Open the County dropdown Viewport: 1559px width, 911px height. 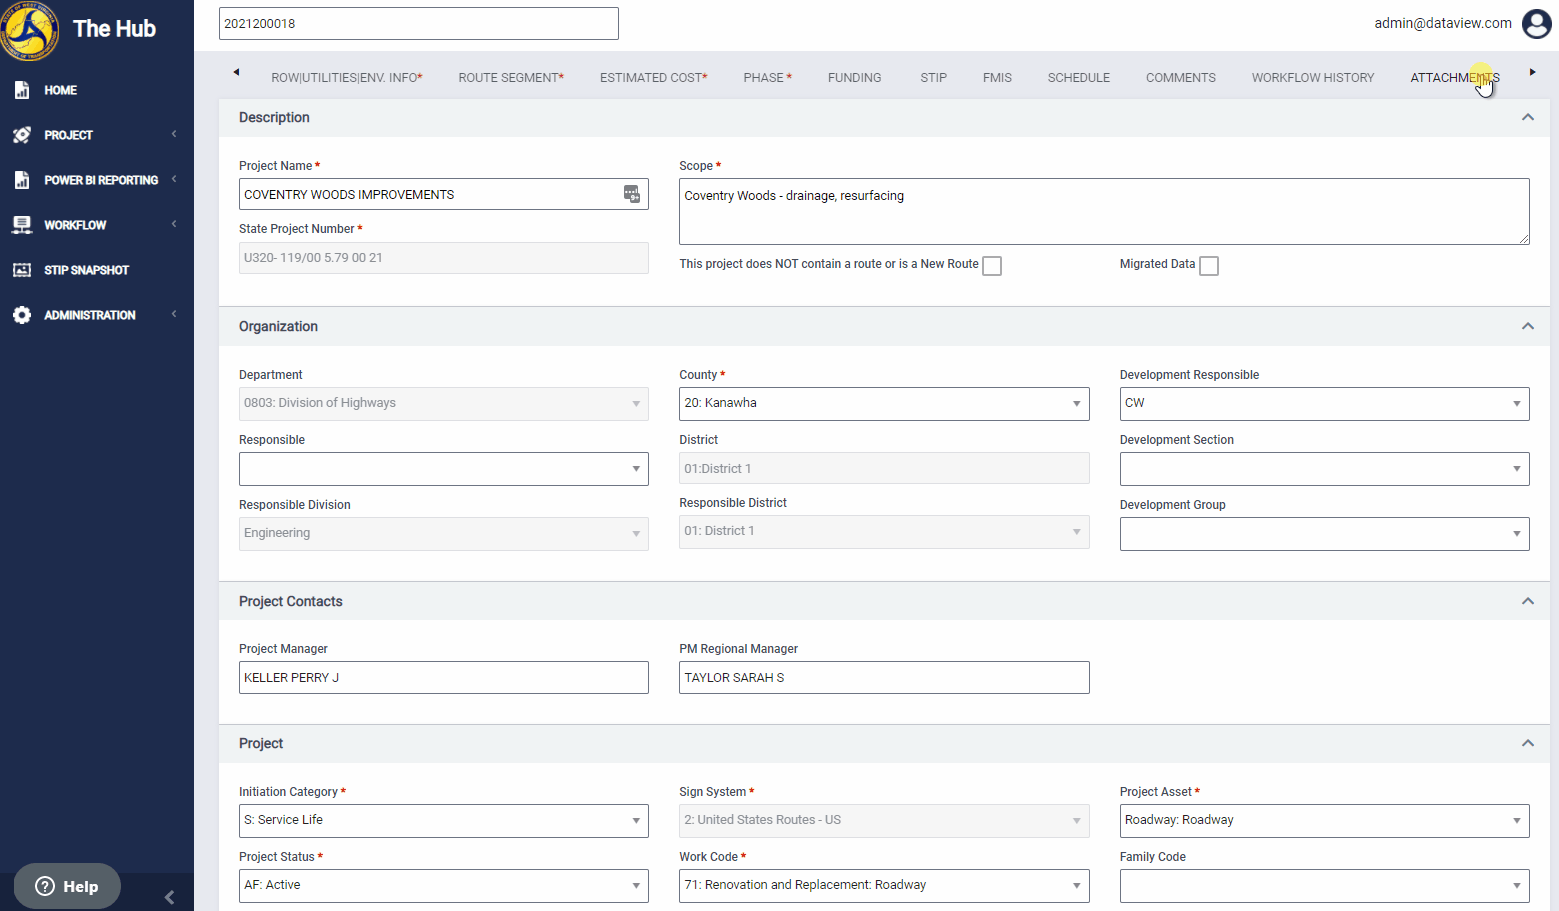pyautogui.click(x=884, y=404)
